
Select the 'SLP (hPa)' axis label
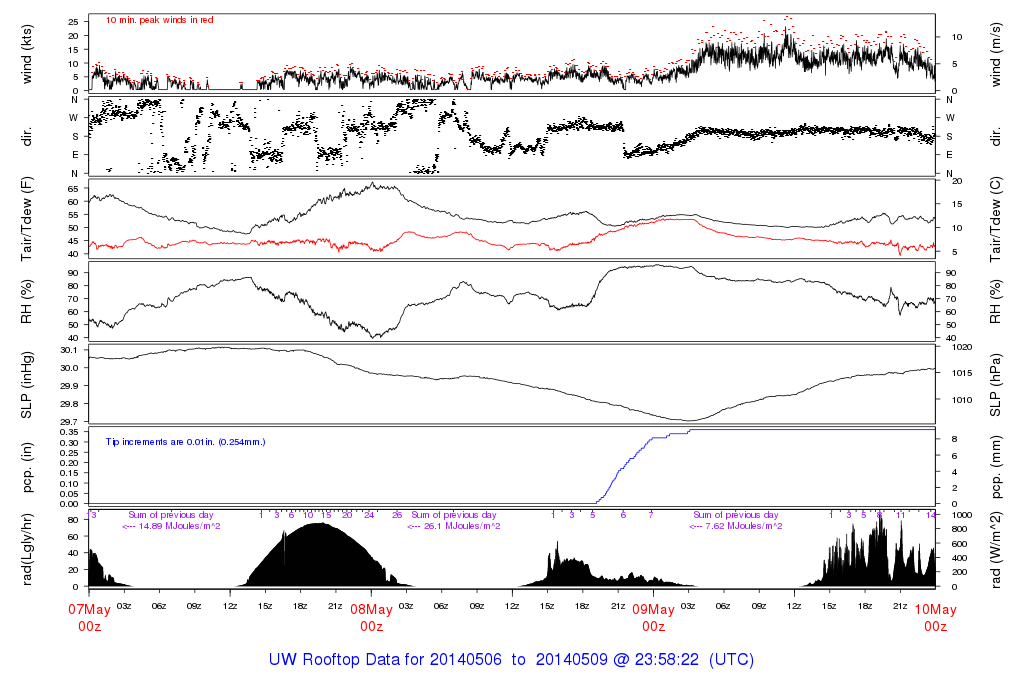(995, 385)
